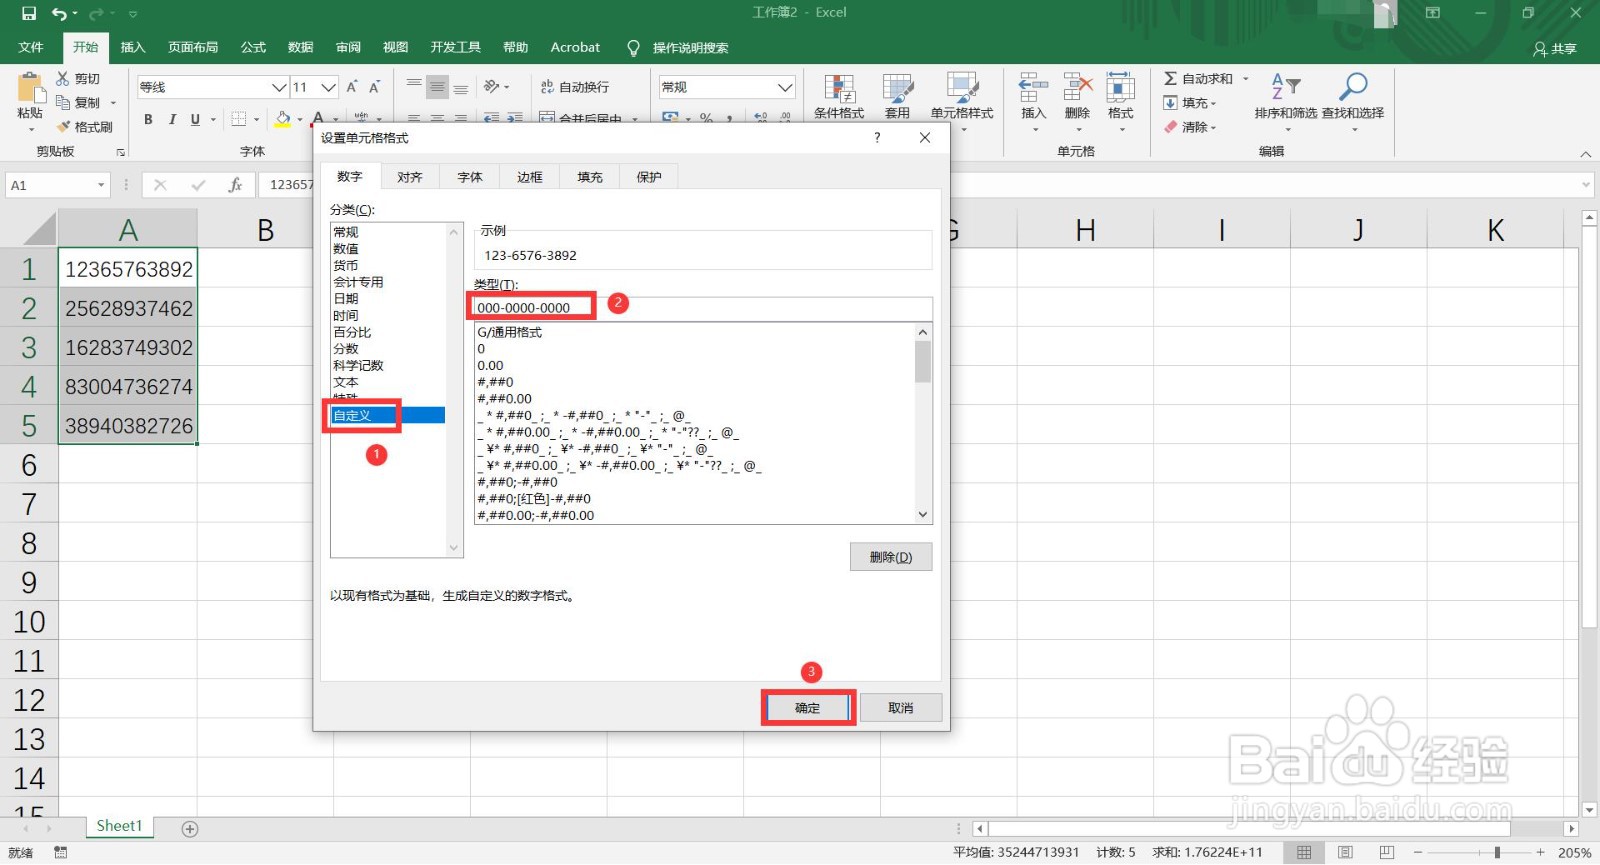The width and height of the screenshot is (1600, 865).
Task: Toggle bold formatting
Action: pos(148,119)
